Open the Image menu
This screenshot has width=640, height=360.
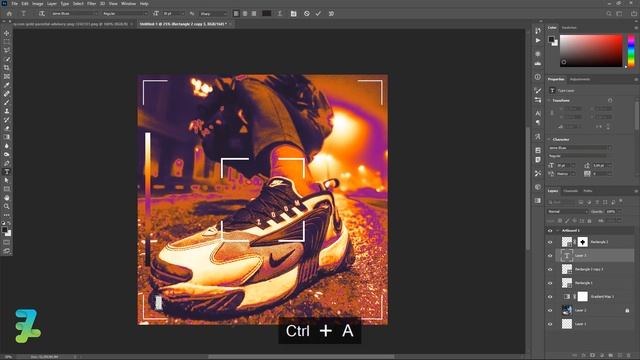38,4
